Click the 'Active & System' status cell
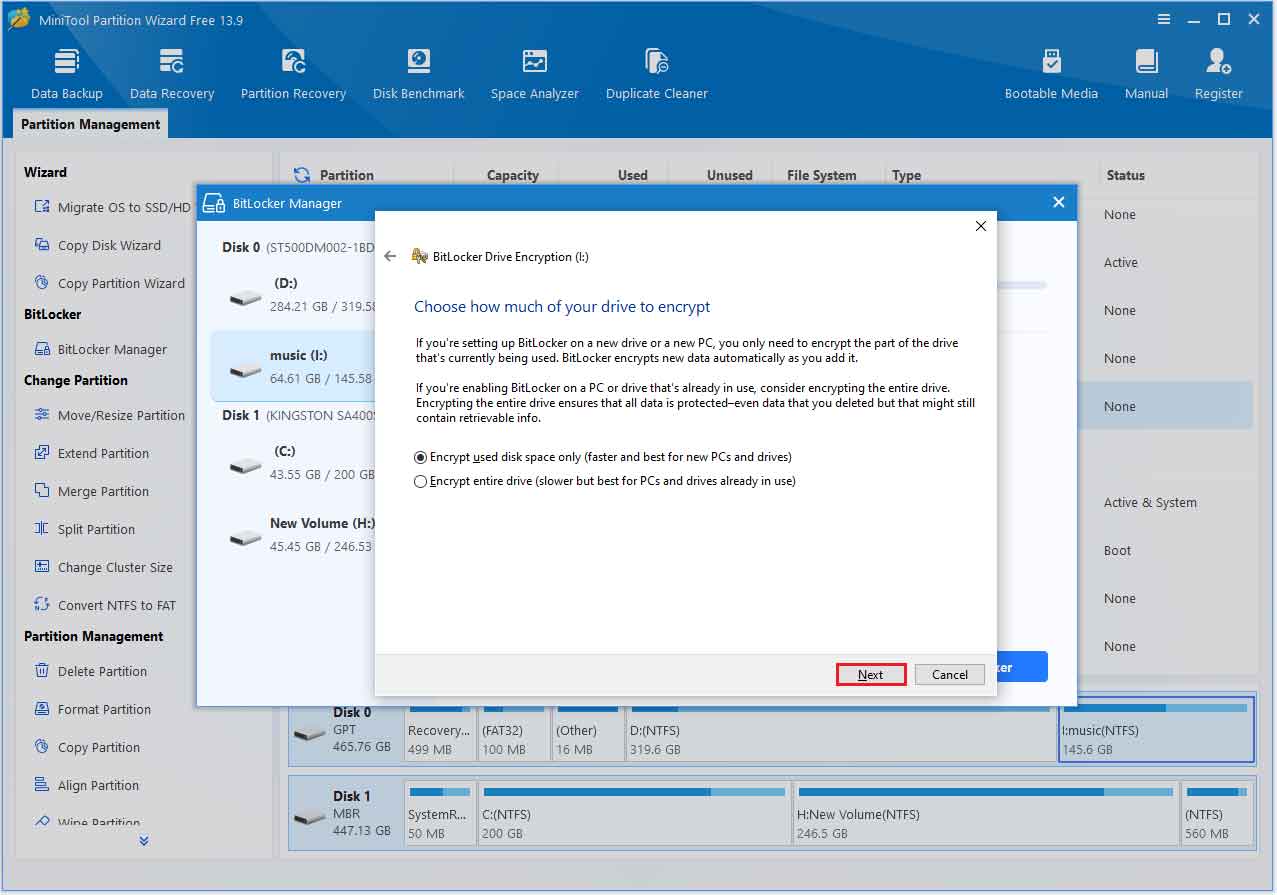1277x895 pixels. pyautogui.click(x=1150, y=503)
